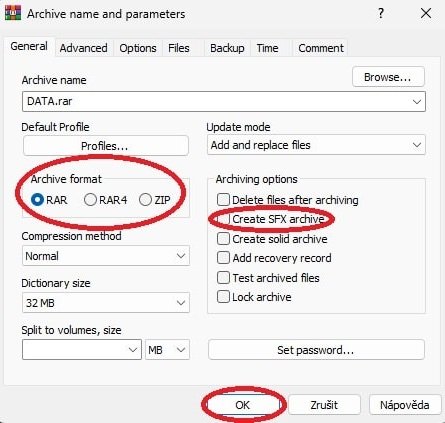This screenshot has height=423, width=445.
Task: Check the Create SFX archive option
Action: tap(223, 219)
